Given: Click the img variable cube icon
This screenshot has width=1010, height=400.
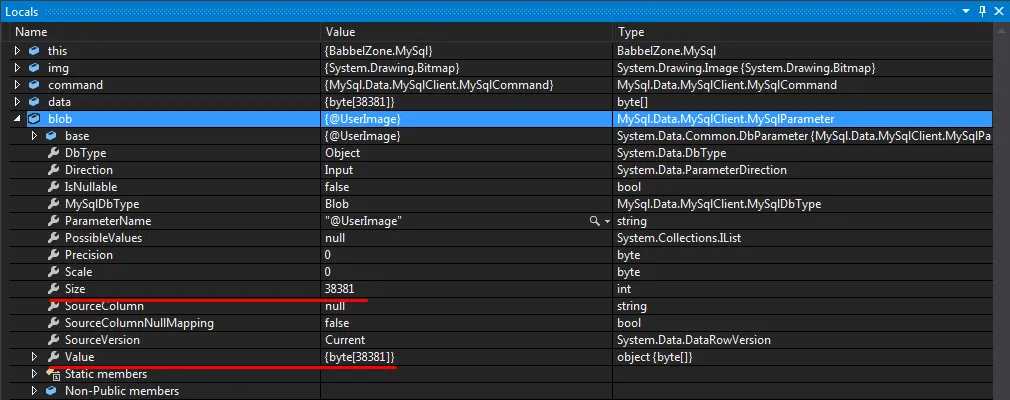Looking at the screenshot, I should pyautogui.click(x=34, y=68).
